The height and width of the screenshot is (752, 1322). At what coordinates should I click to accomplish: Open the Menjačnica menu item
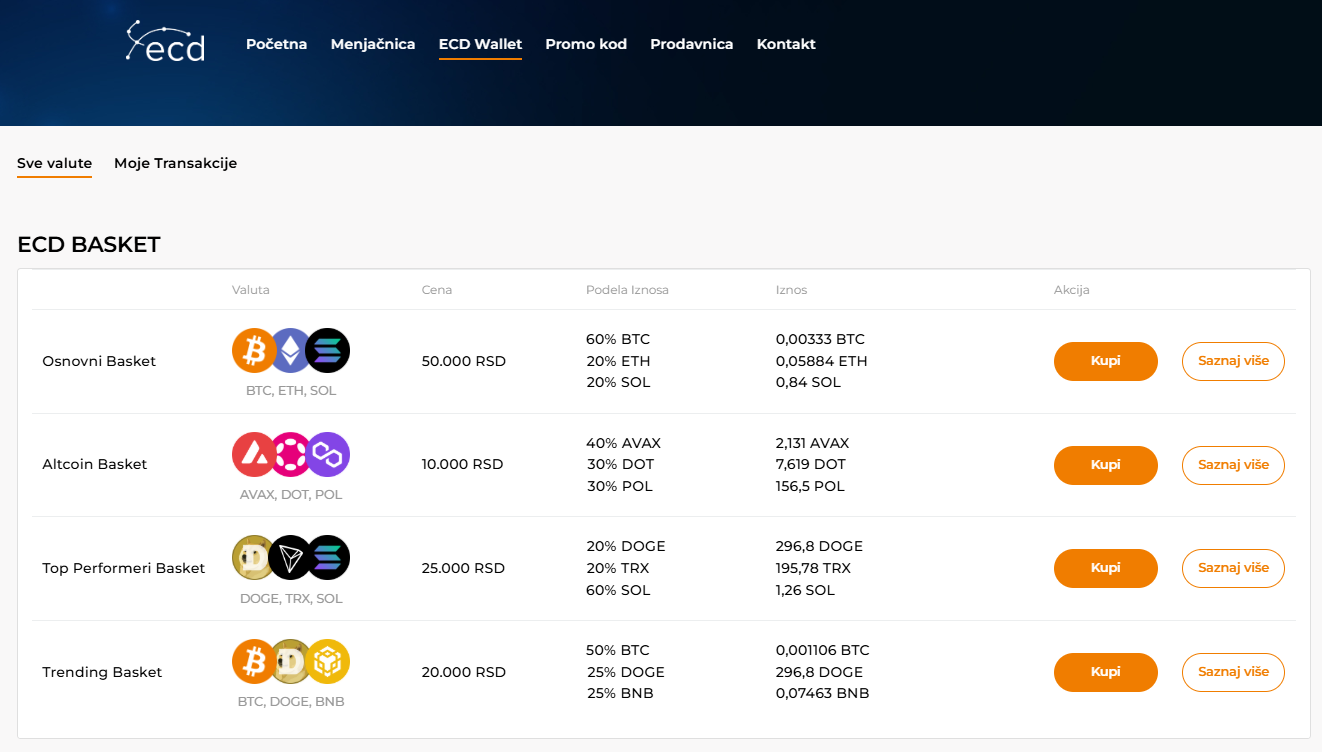pyautogui.click(x=373, y=44)
